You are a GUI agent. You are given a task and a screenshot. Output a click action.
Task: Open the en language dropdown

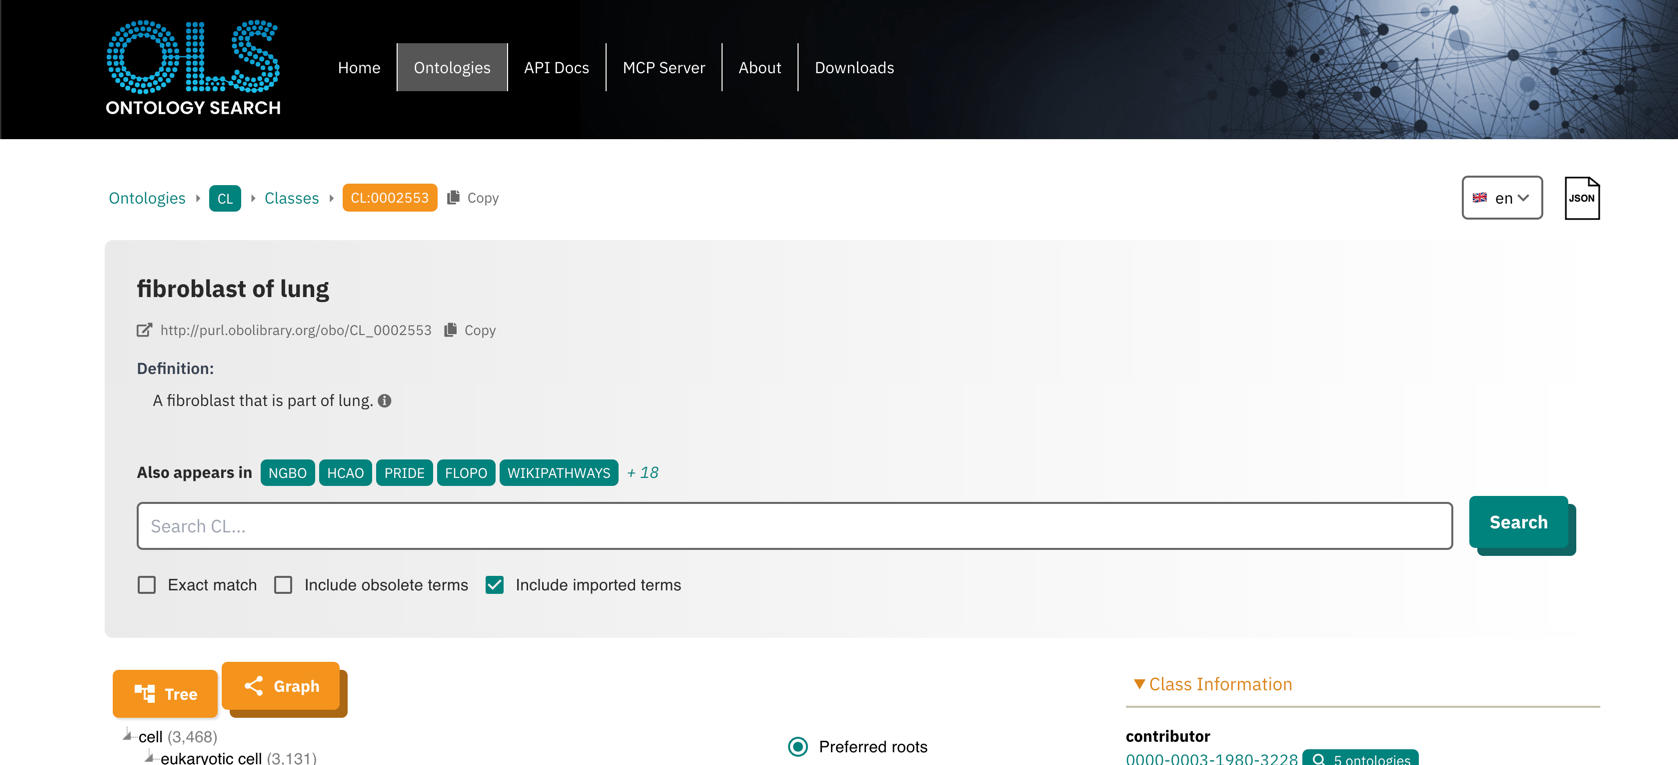[1501, 198]
